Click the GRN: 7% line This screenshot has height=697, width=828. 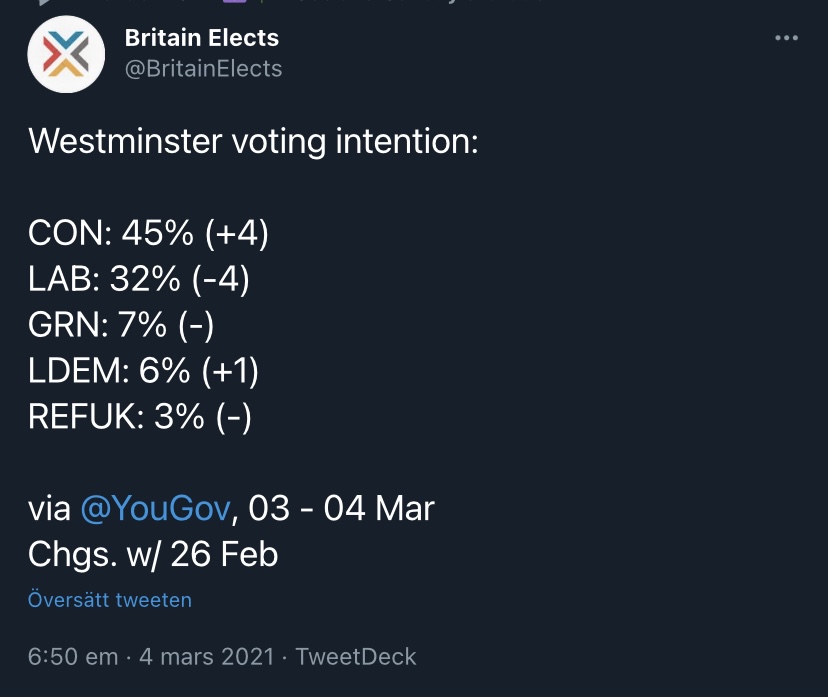click(x=121, y=325)
